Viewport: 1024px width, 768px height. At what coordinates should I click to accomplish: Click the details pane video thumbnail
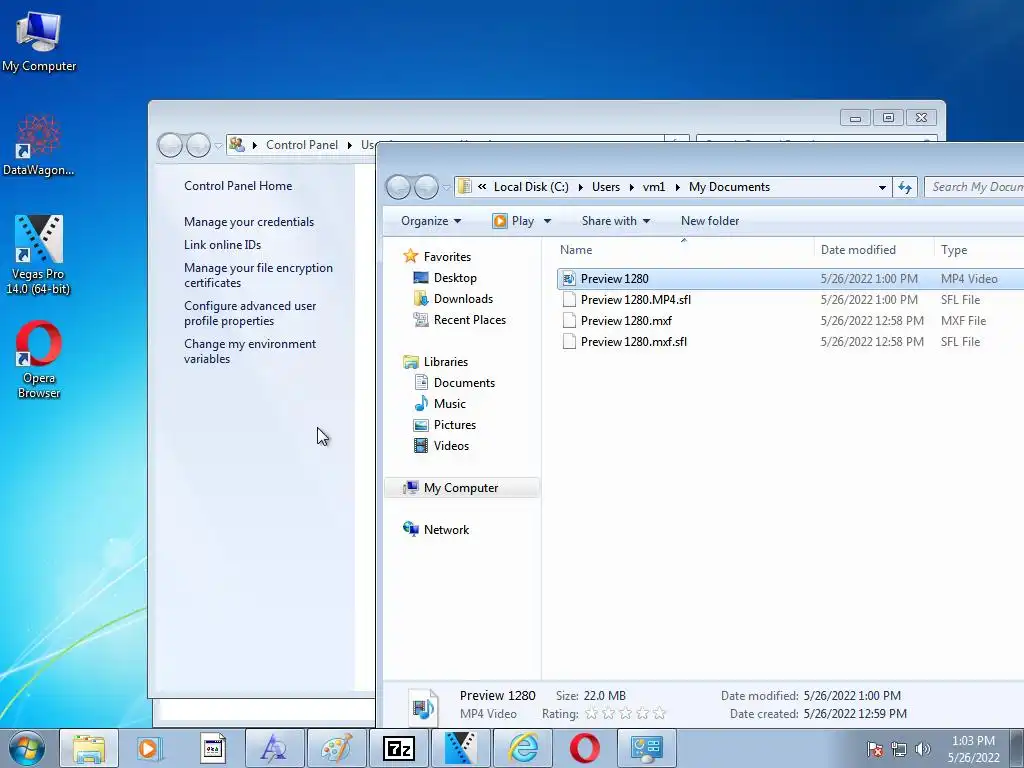point(423,706)
